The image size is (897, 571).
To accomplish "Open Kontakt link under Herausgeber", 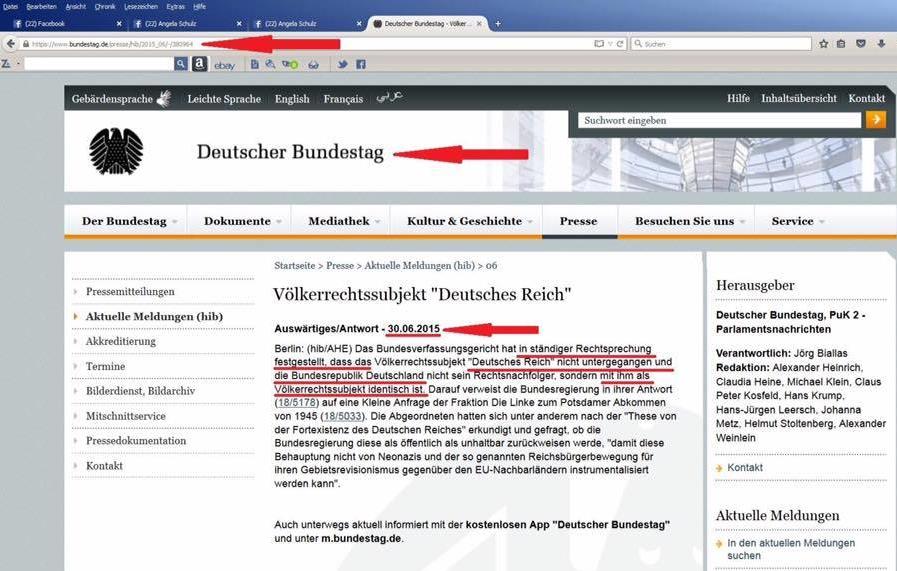I will coord(744,467).
